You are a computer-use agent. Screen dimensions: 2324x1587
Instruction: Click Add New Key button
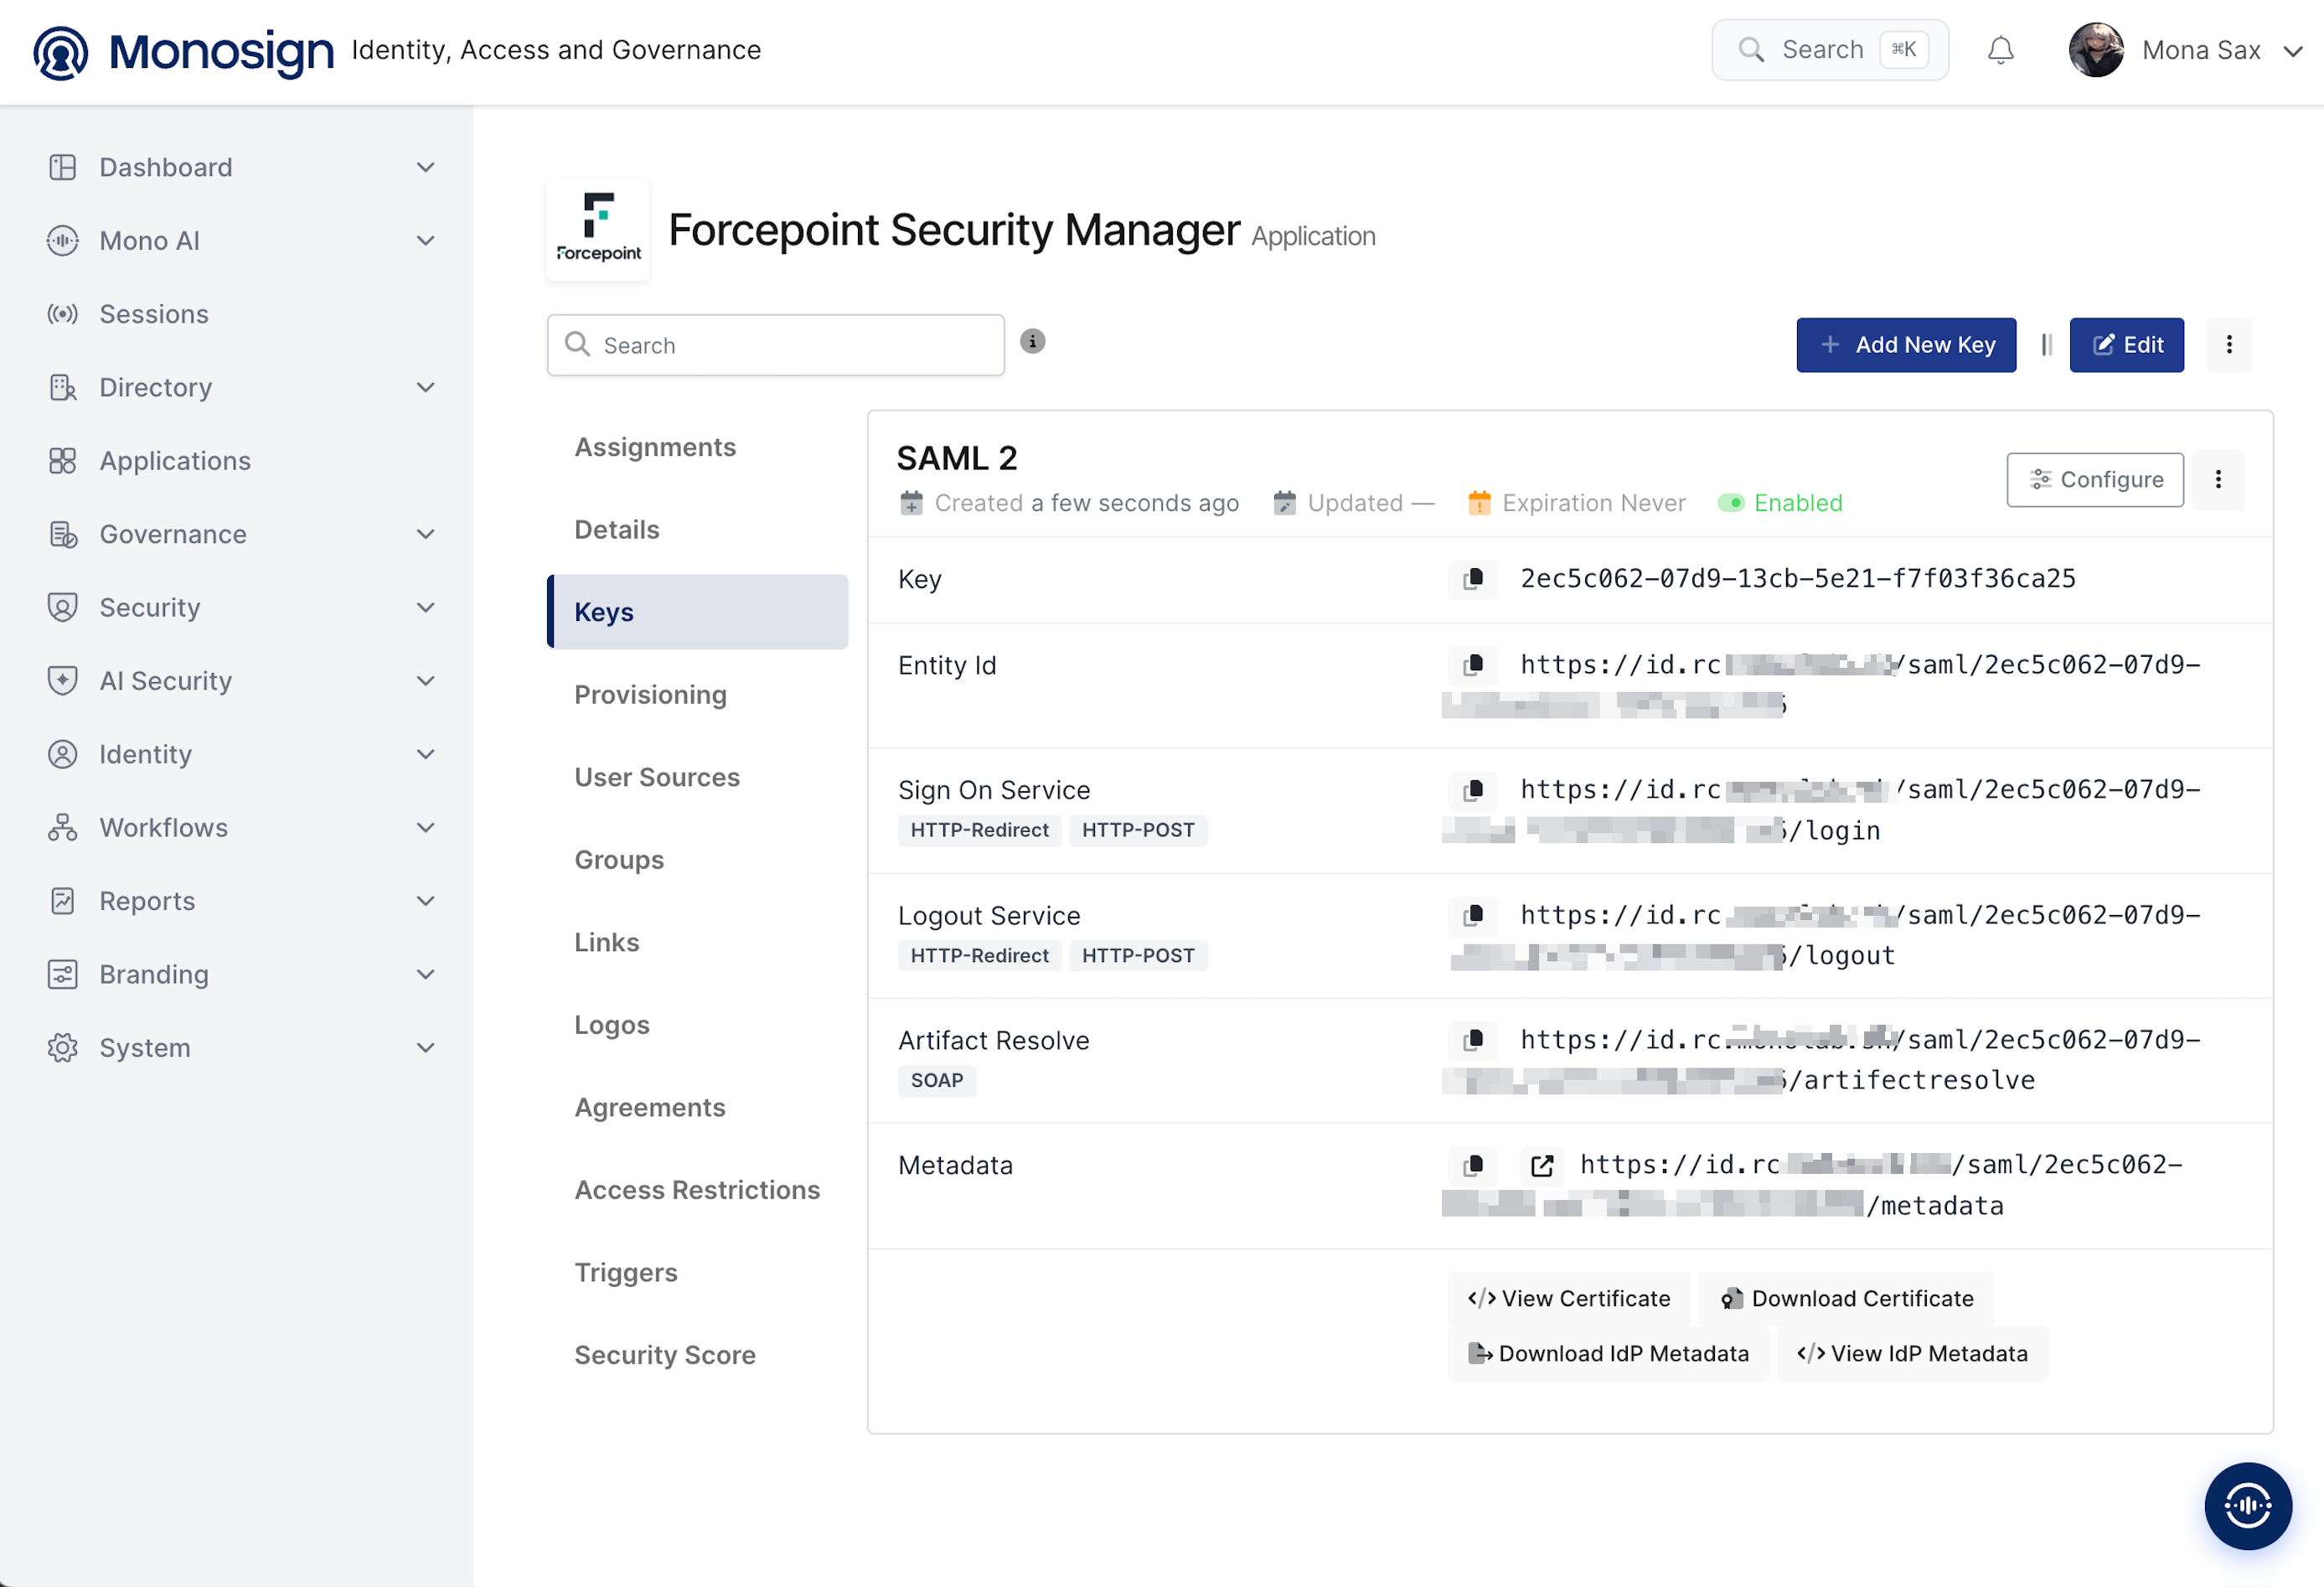[1906, 345]
